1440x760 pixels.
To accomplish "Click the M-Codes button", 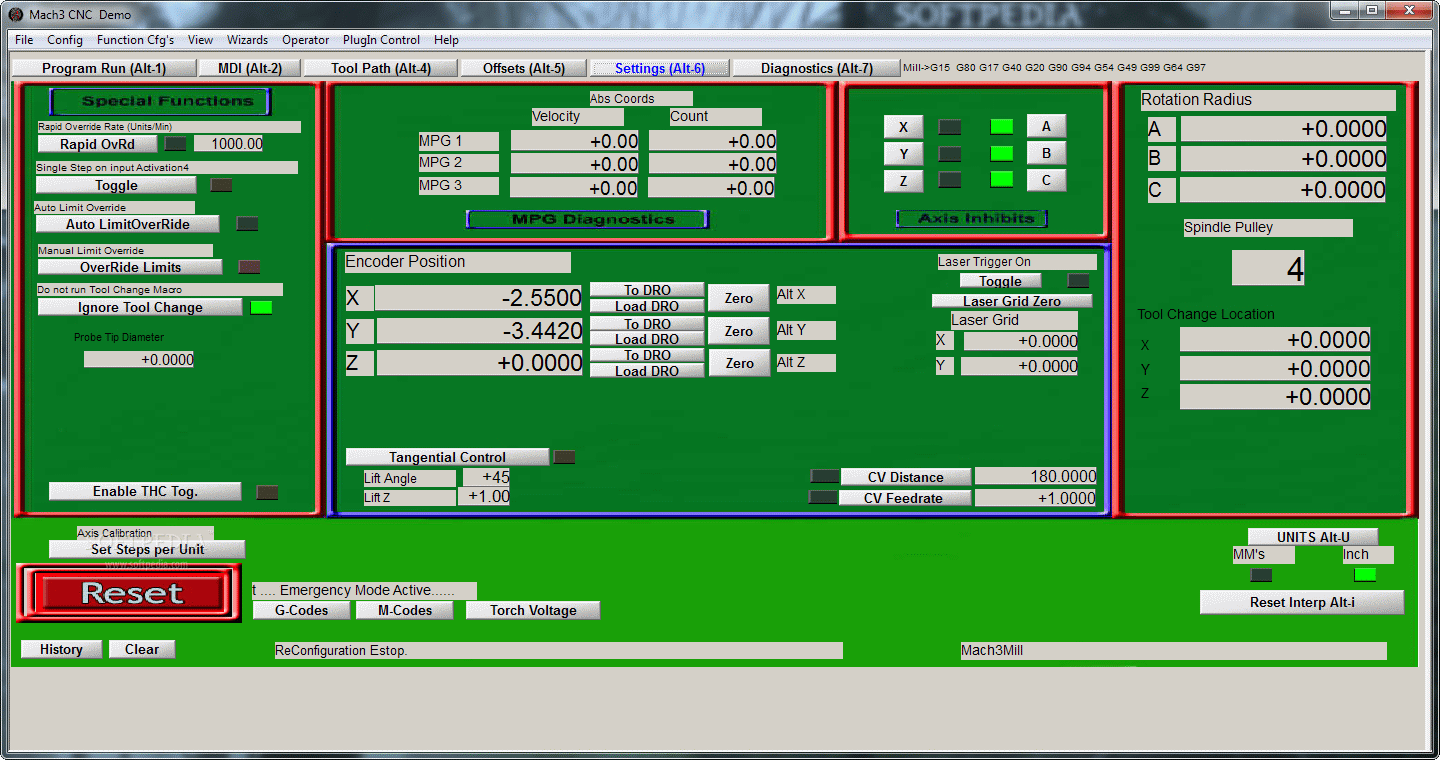I will click(405, 610).
